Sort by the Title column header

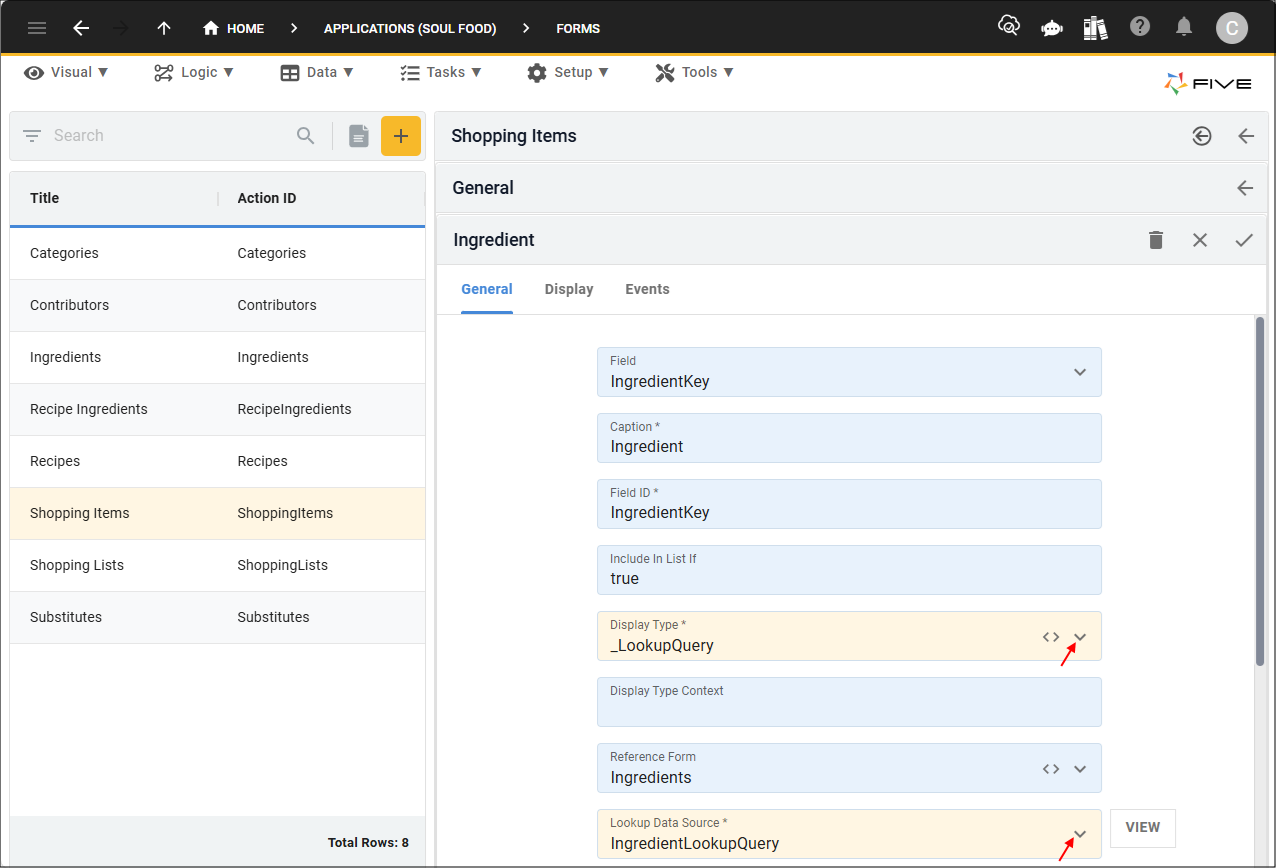point(45,198)
